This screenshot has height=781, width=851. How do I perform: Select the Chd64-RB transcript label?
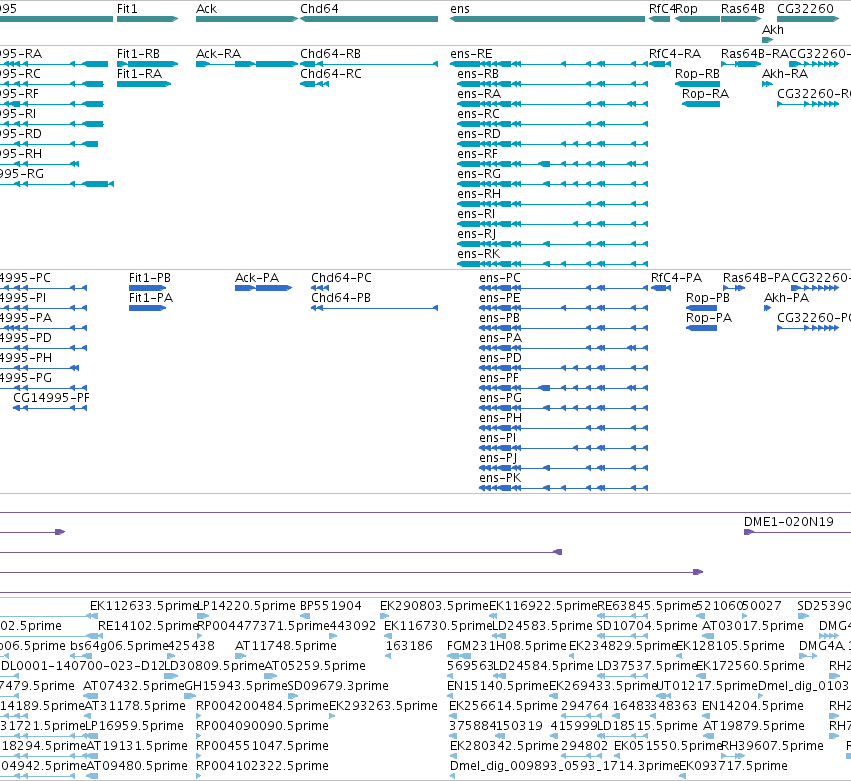pyautogui.click(x=331, y=54)
